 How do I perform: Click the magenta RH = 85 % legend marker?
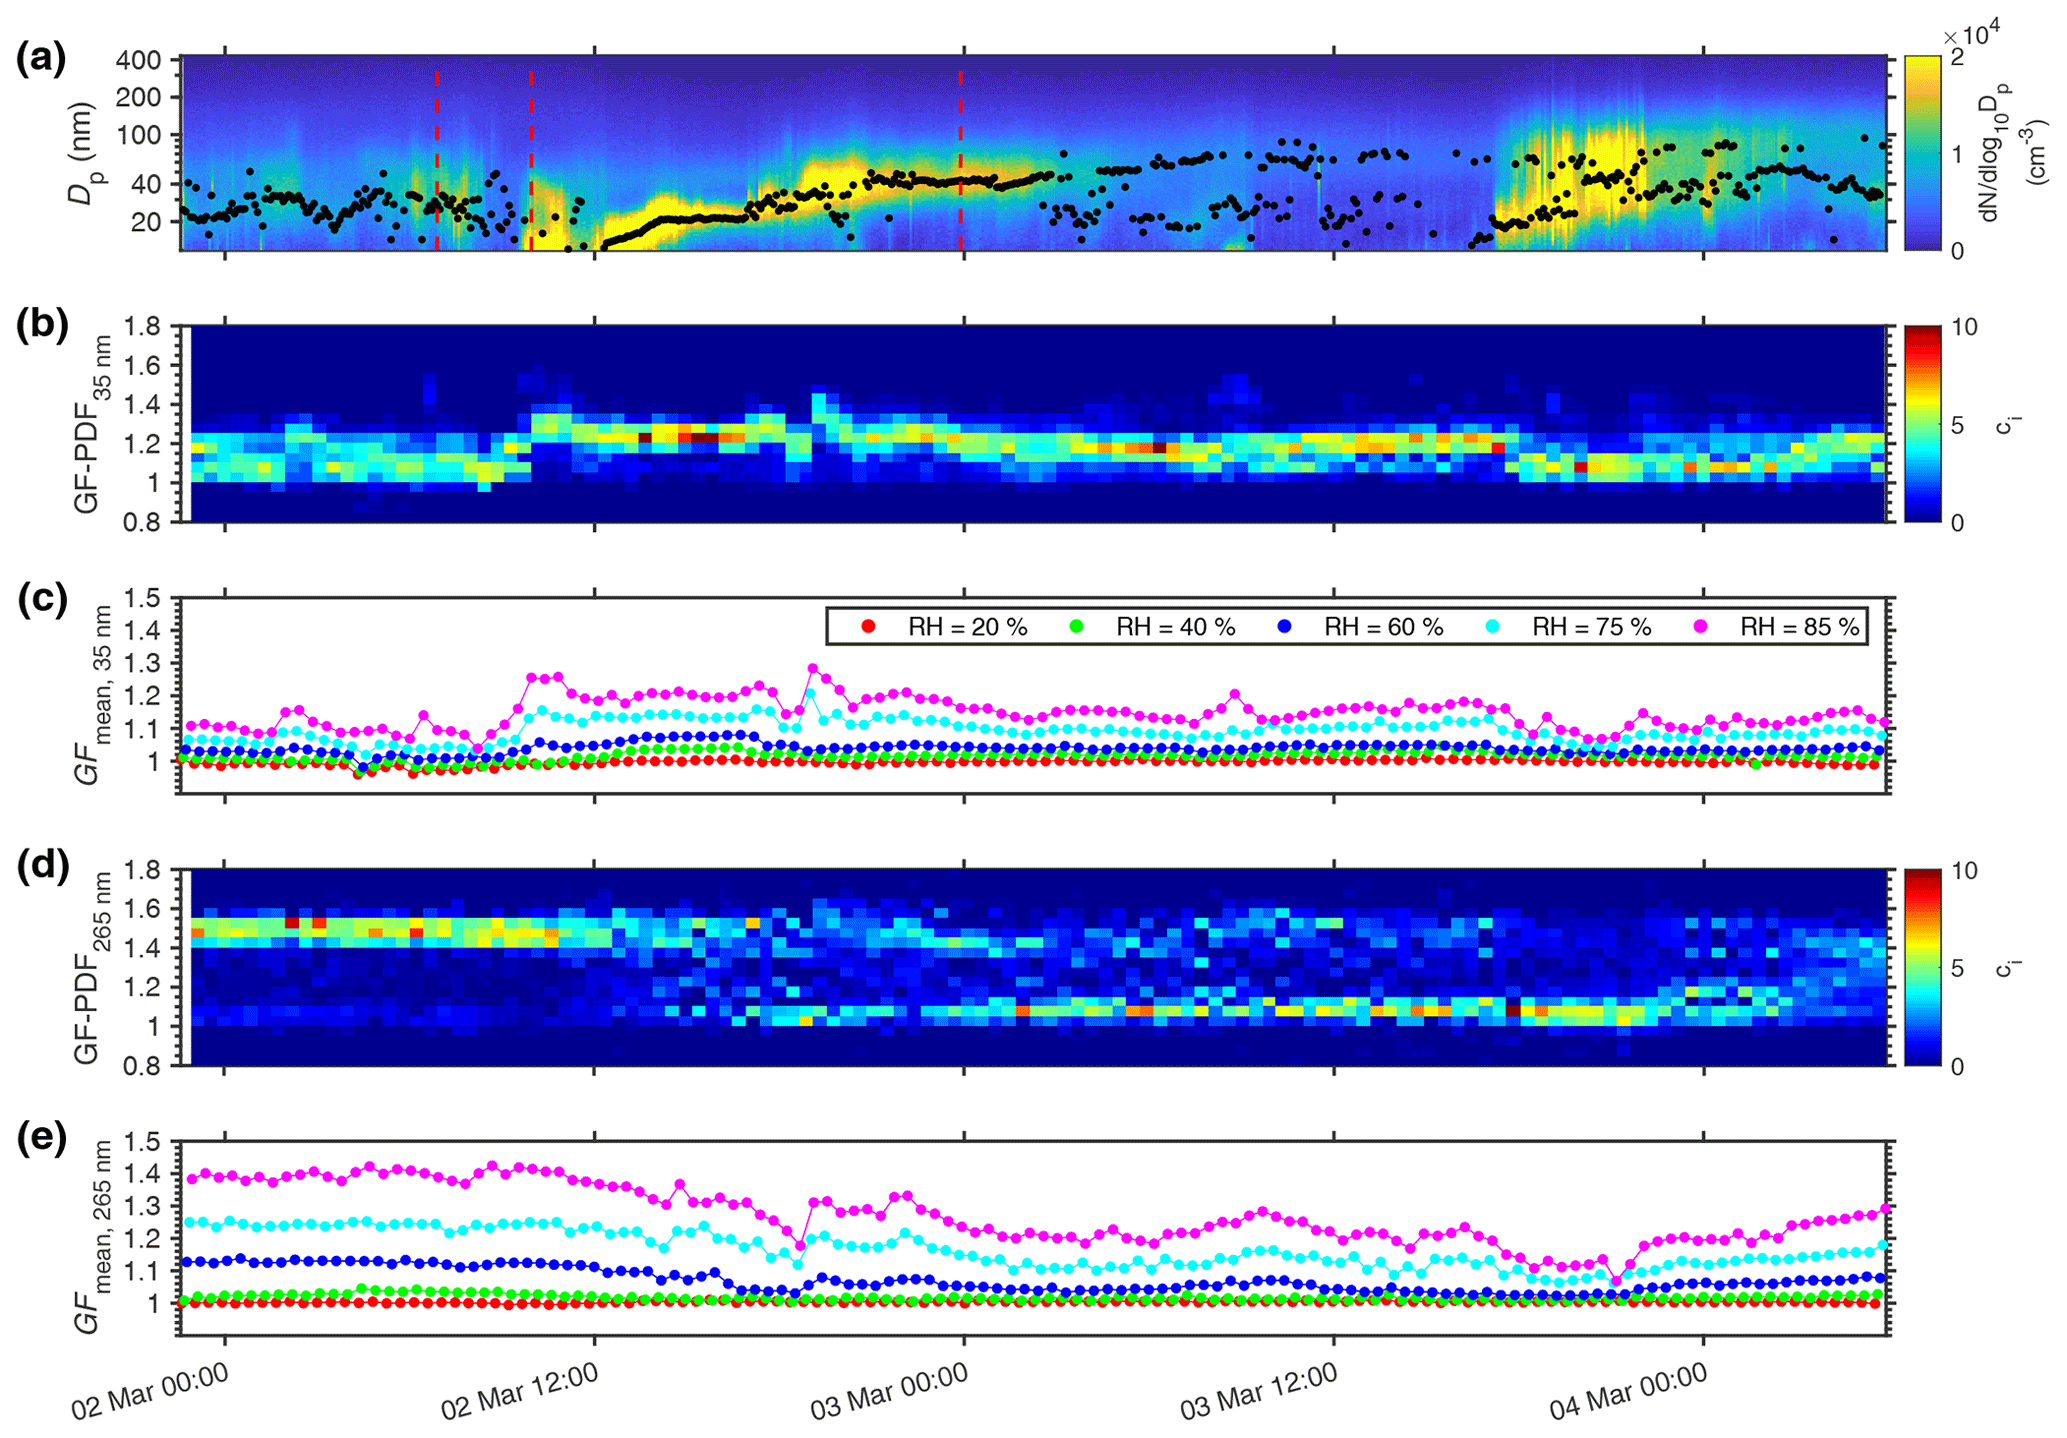[x=1701, y=627]
